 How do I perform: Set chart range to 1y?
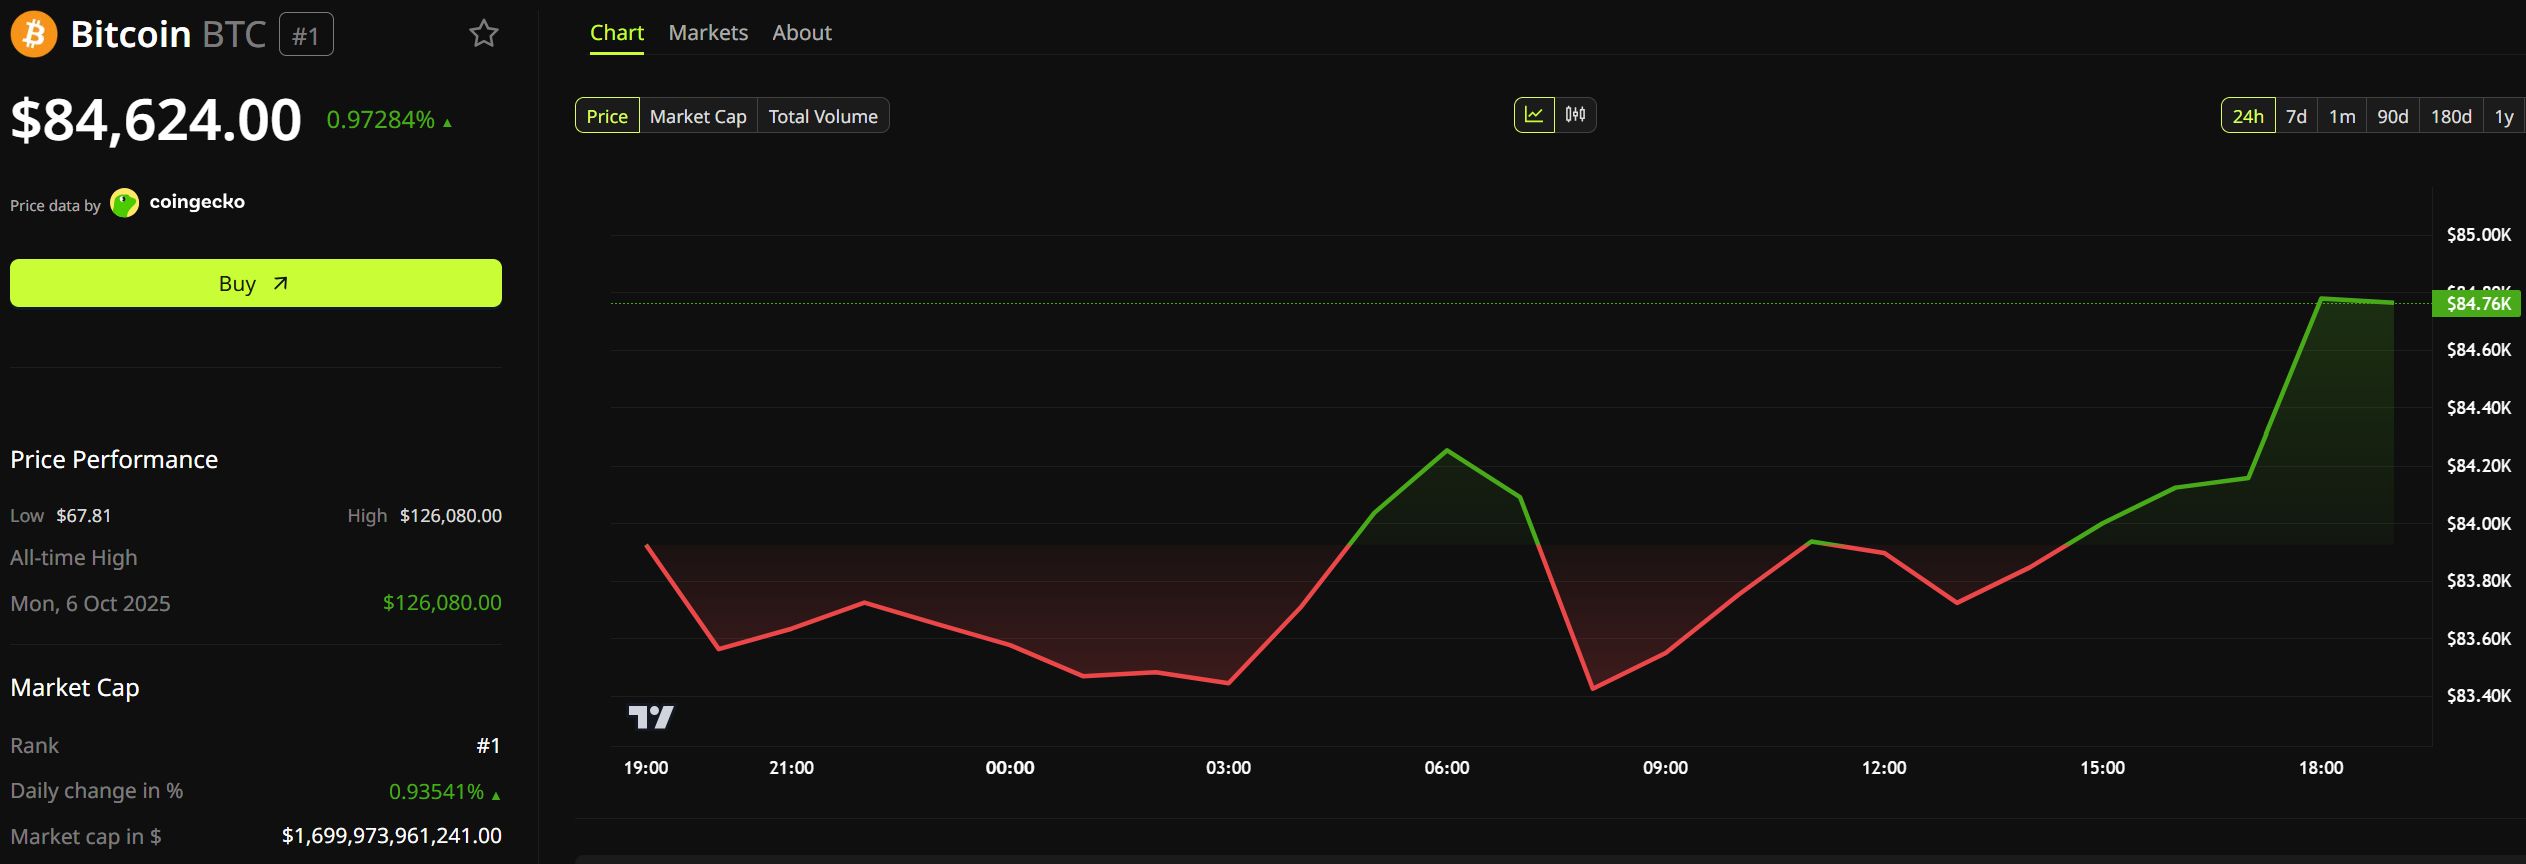pos(2504,116)
